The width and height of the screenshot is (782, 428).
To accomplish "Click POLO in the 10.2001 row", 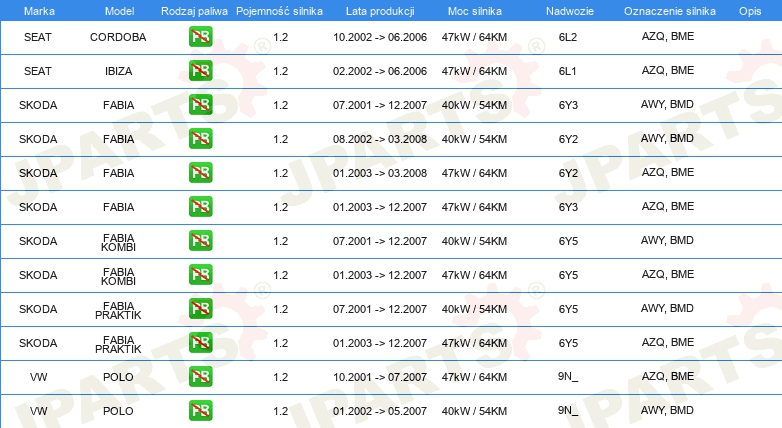I will [x=118, y=377].
